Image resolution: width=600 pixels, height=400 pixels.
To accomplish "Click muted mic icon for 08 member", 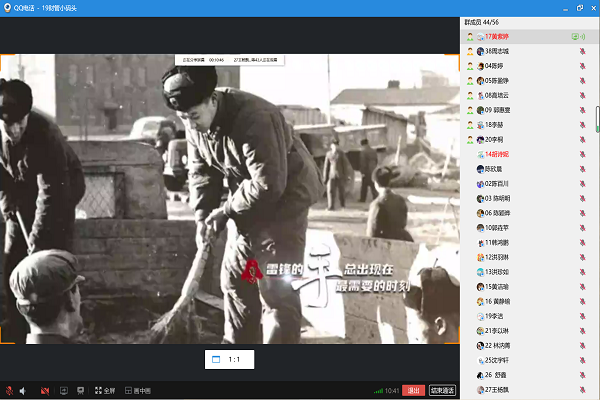I will [582, 95].
